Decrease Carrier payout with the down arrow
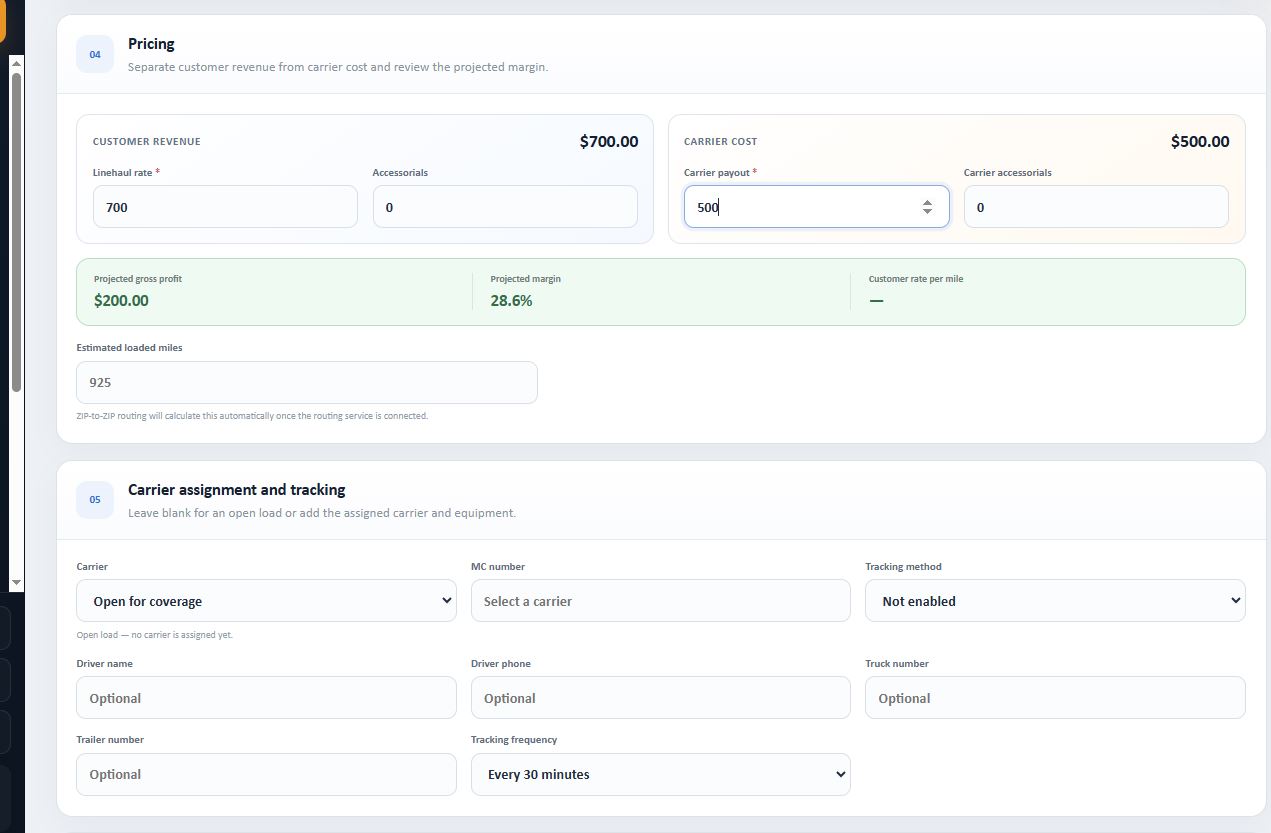The width and height of the screenshot is (1271, 833). 927,212
